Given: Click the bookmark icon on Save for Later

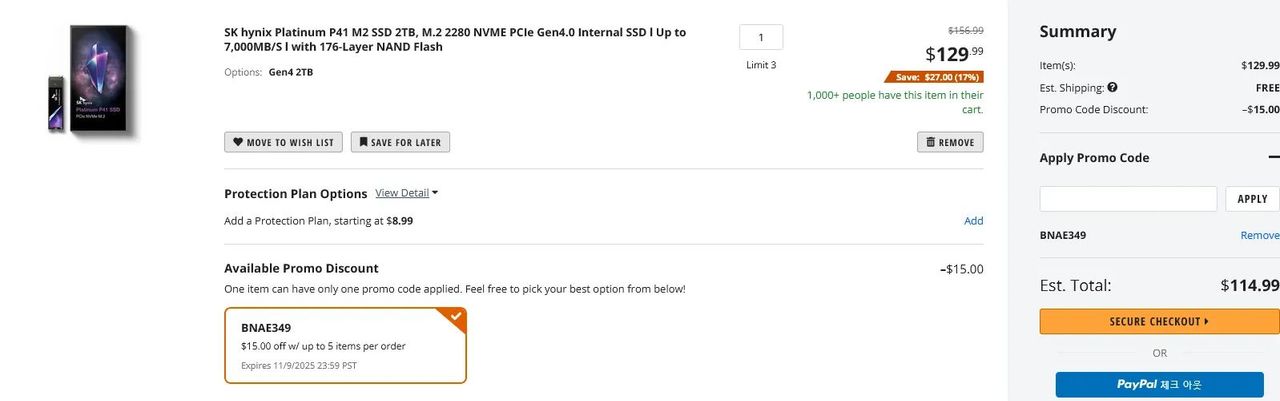Looking at the screenshot, I should (x=363, y=142).
